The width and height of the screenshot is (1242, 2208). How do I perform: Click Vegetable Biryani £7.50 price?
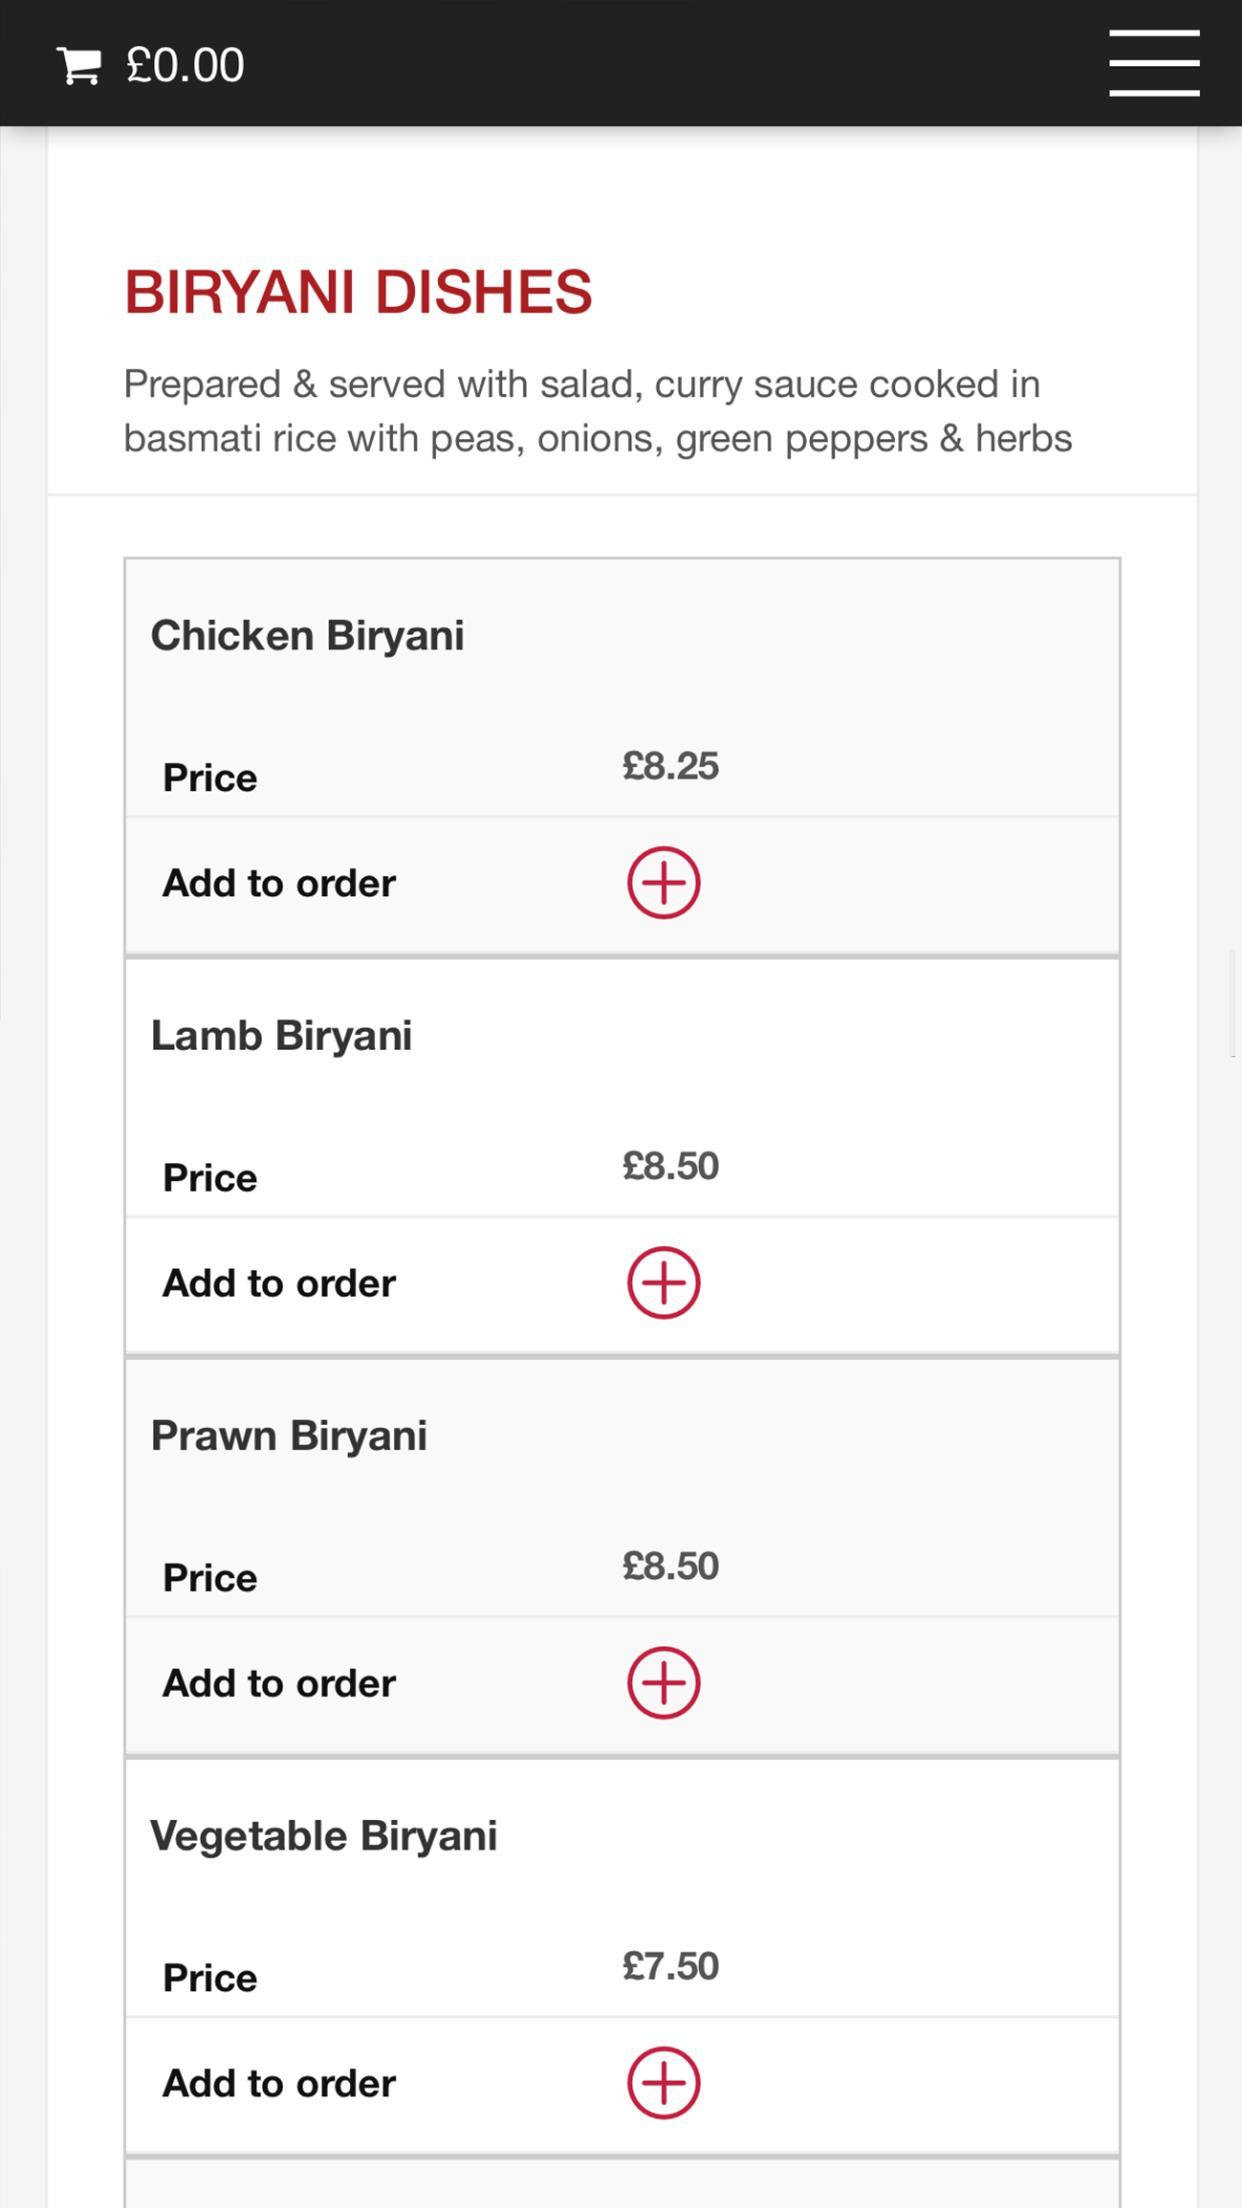[670, 1966]
